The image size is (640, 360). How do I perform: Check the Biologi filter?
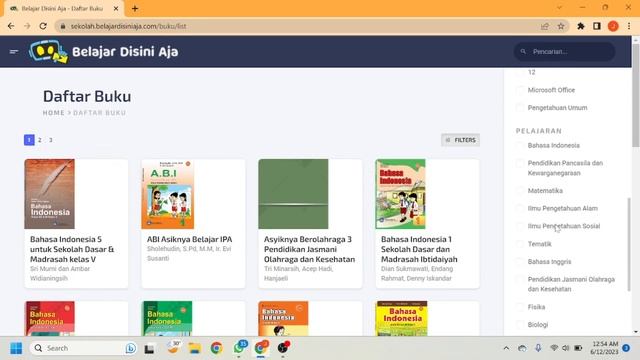click(x=520, y=324)
